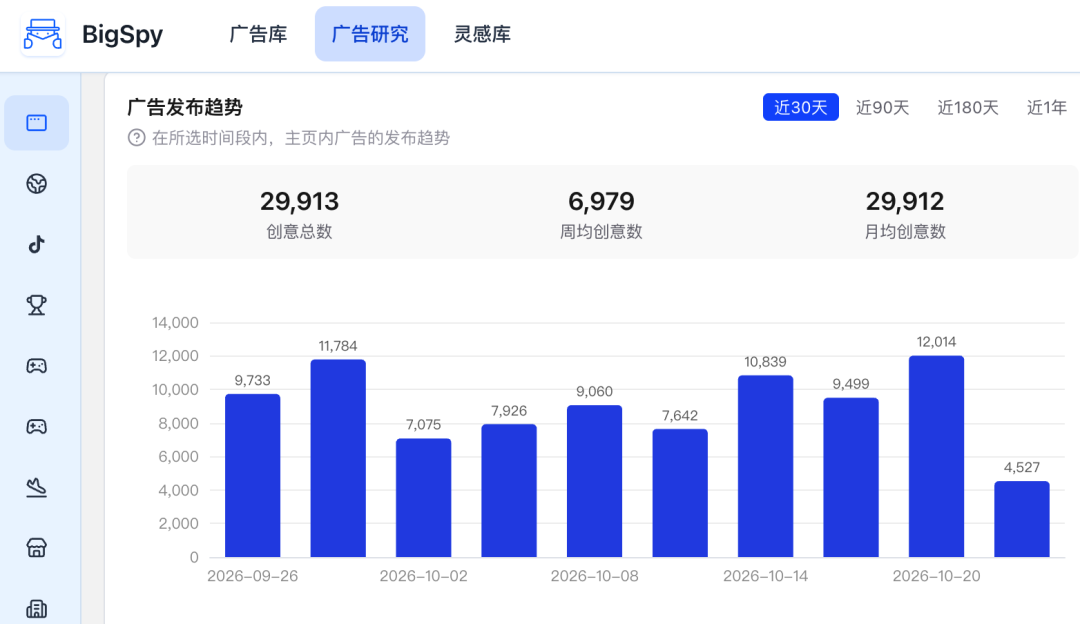The image size is (1080, 624).
Task: Click the 6,979 周均创意数 value
Action: point(601,201)
